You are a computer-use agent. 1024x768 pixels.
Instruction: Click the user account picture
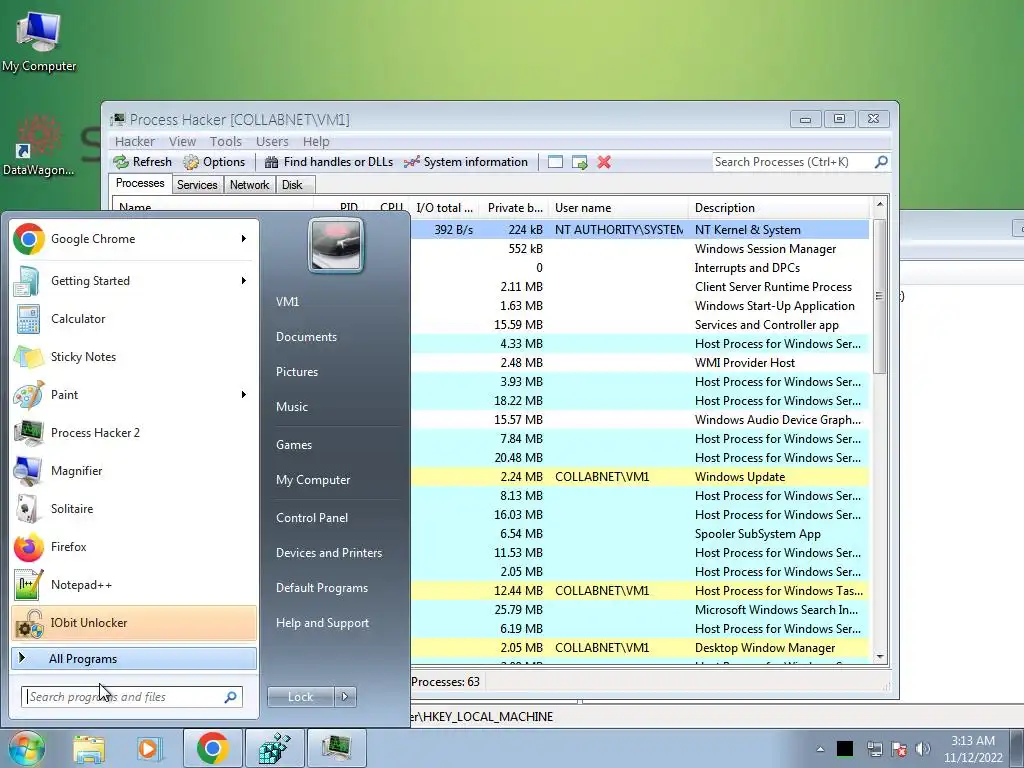(x=336, y=245)
